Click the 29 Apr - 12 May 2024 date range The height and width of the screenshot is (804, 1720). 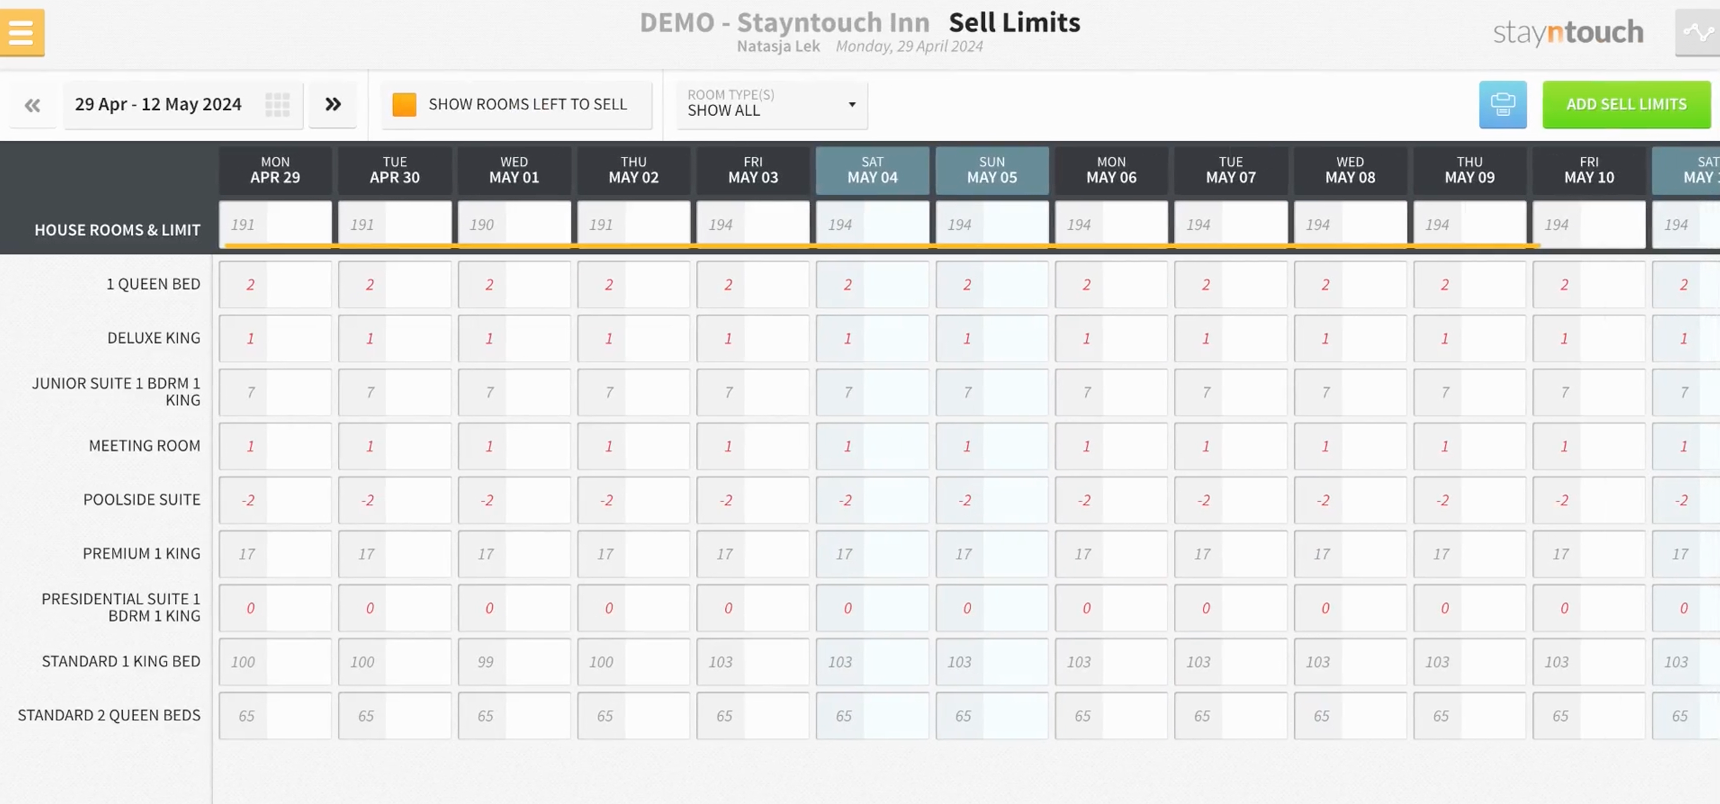pos(158,104)
